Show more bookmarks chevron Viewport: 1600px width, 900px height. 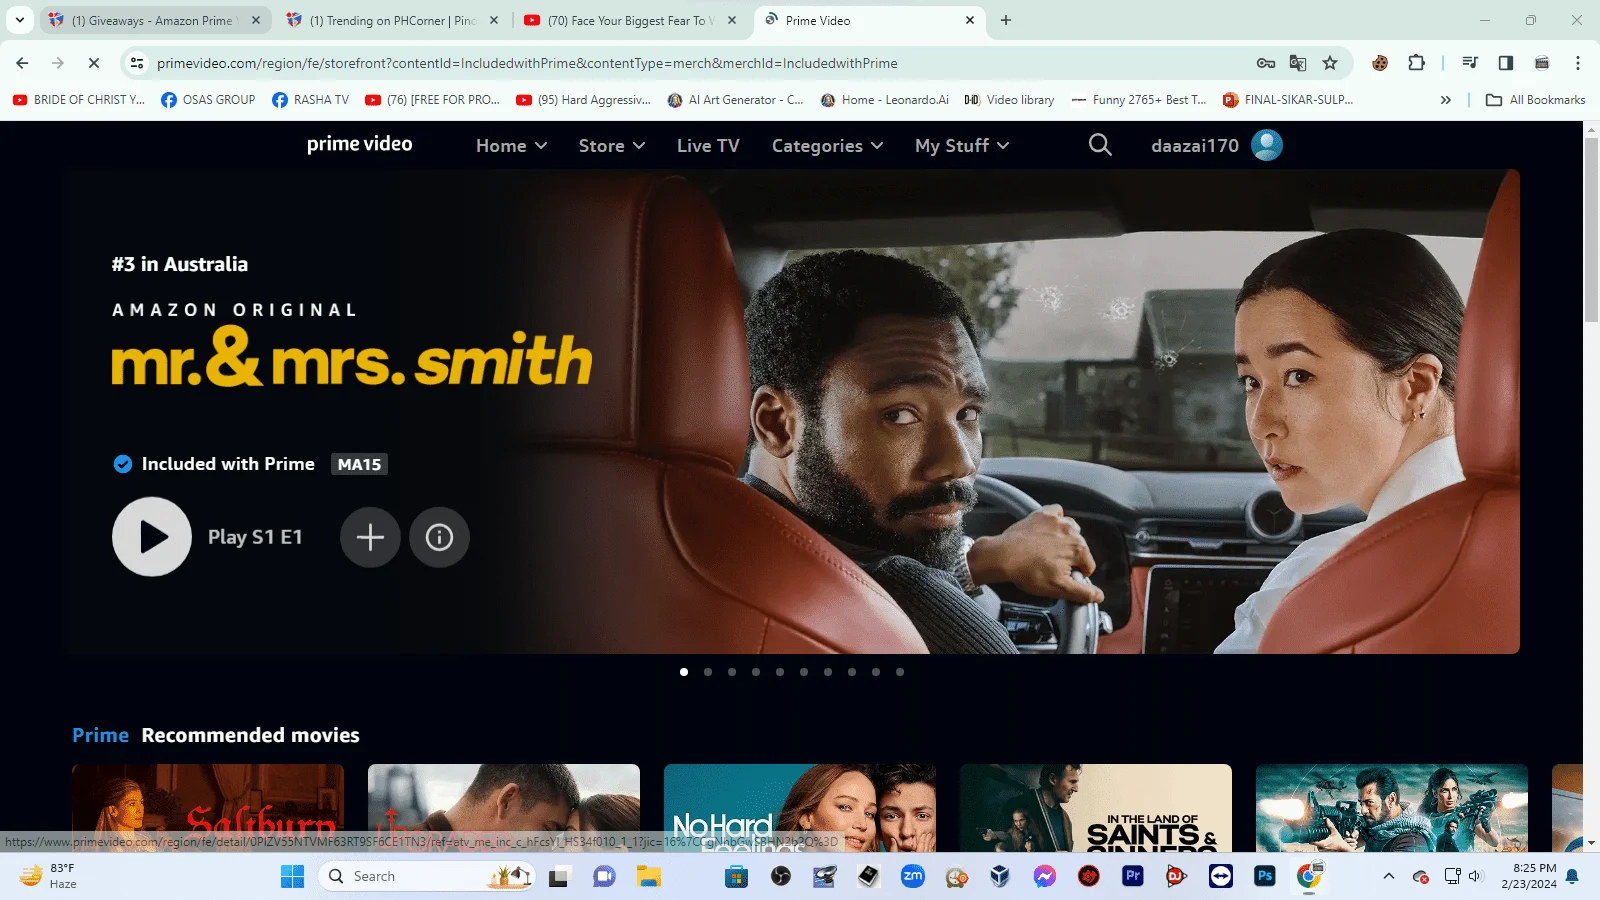pos(1445,100)
